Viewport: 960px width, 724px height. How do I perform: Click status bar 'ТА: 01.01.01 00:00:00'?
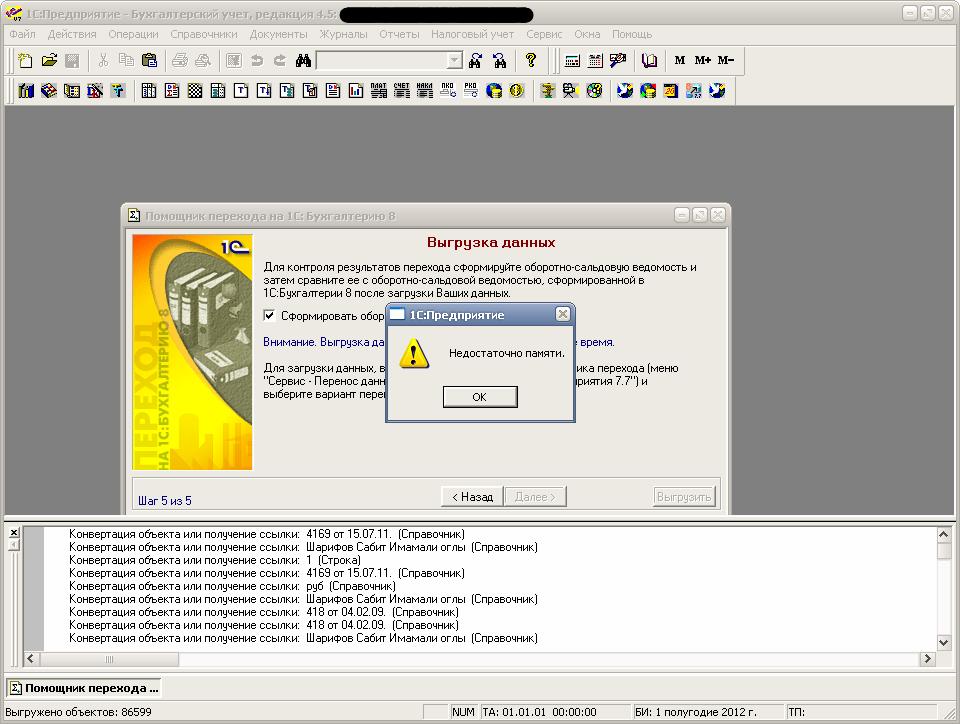(539, 712)
